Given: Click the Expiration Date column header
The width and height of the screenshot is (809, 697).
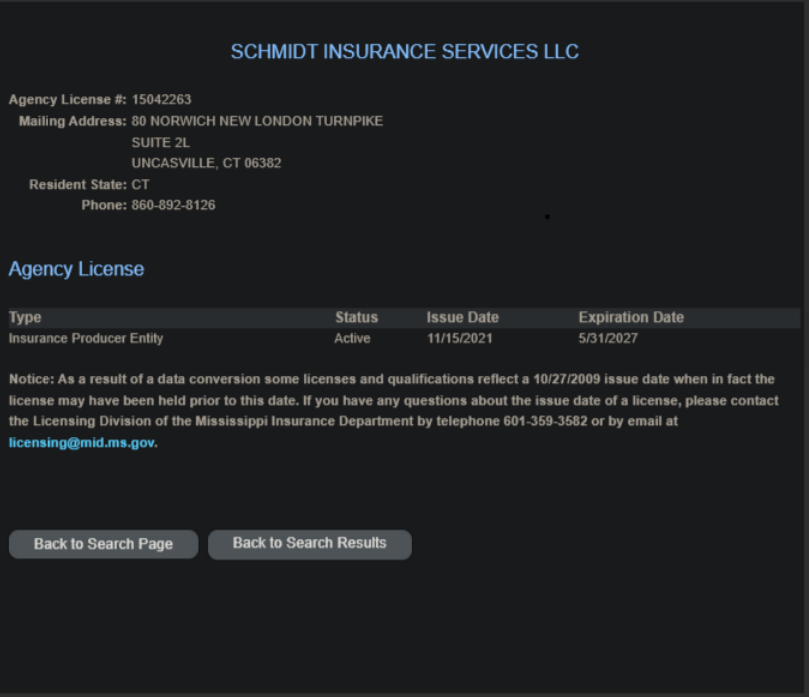Looking at the screenshot, I should pos(631,317).
